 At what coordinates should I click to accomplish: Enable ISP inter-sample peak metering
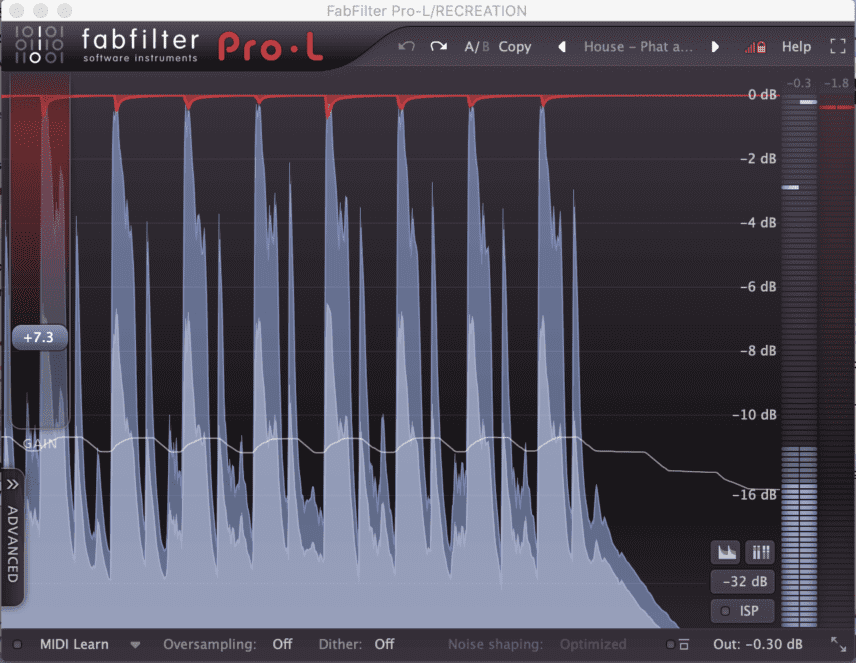click(x=743, y=611)
